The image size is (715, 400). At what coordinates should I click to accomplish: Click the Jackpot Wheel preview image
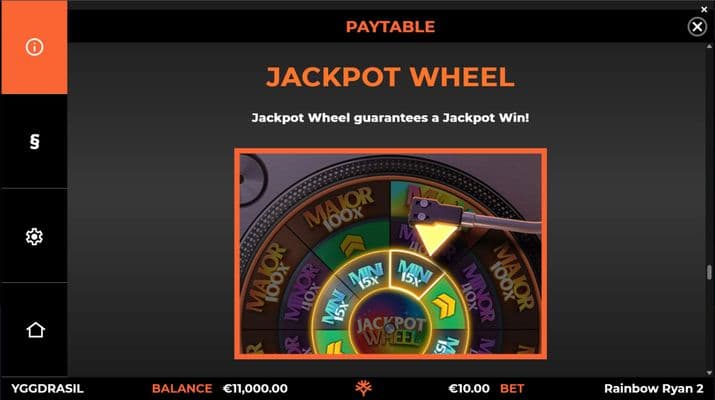390,254
